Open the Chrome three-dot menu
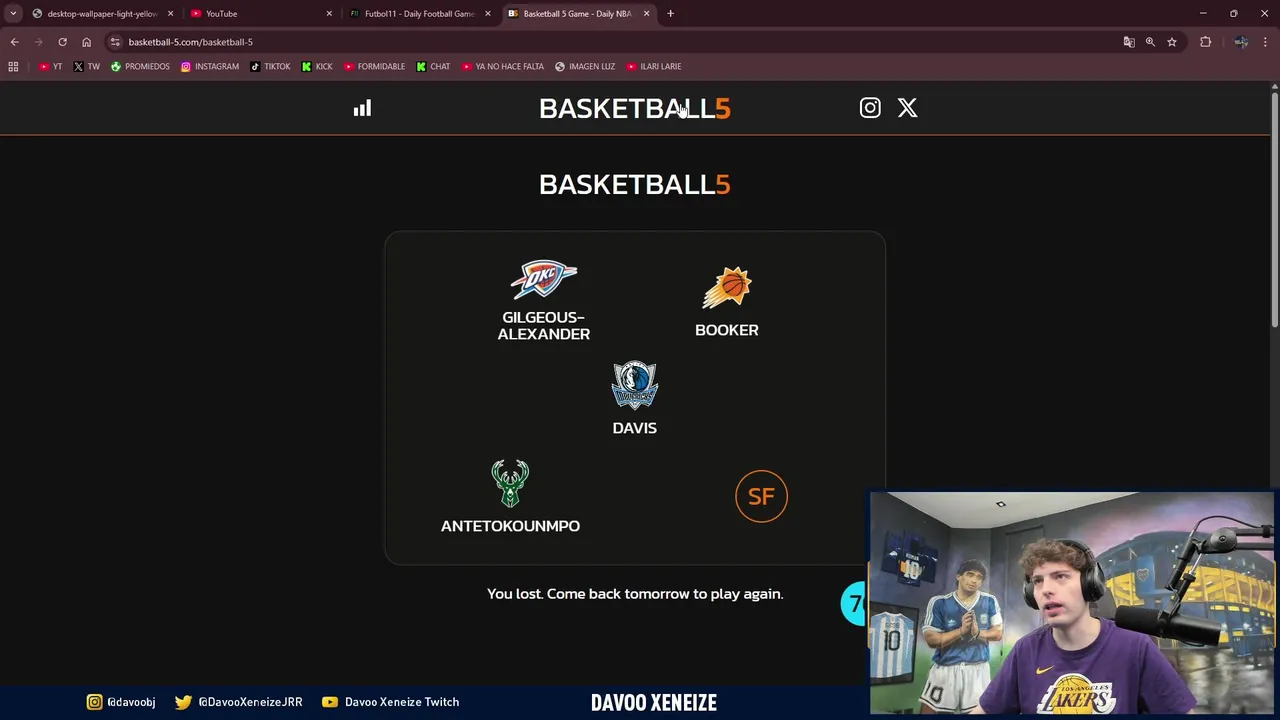Screen dimensions: 1280x720 point(1266,42)
